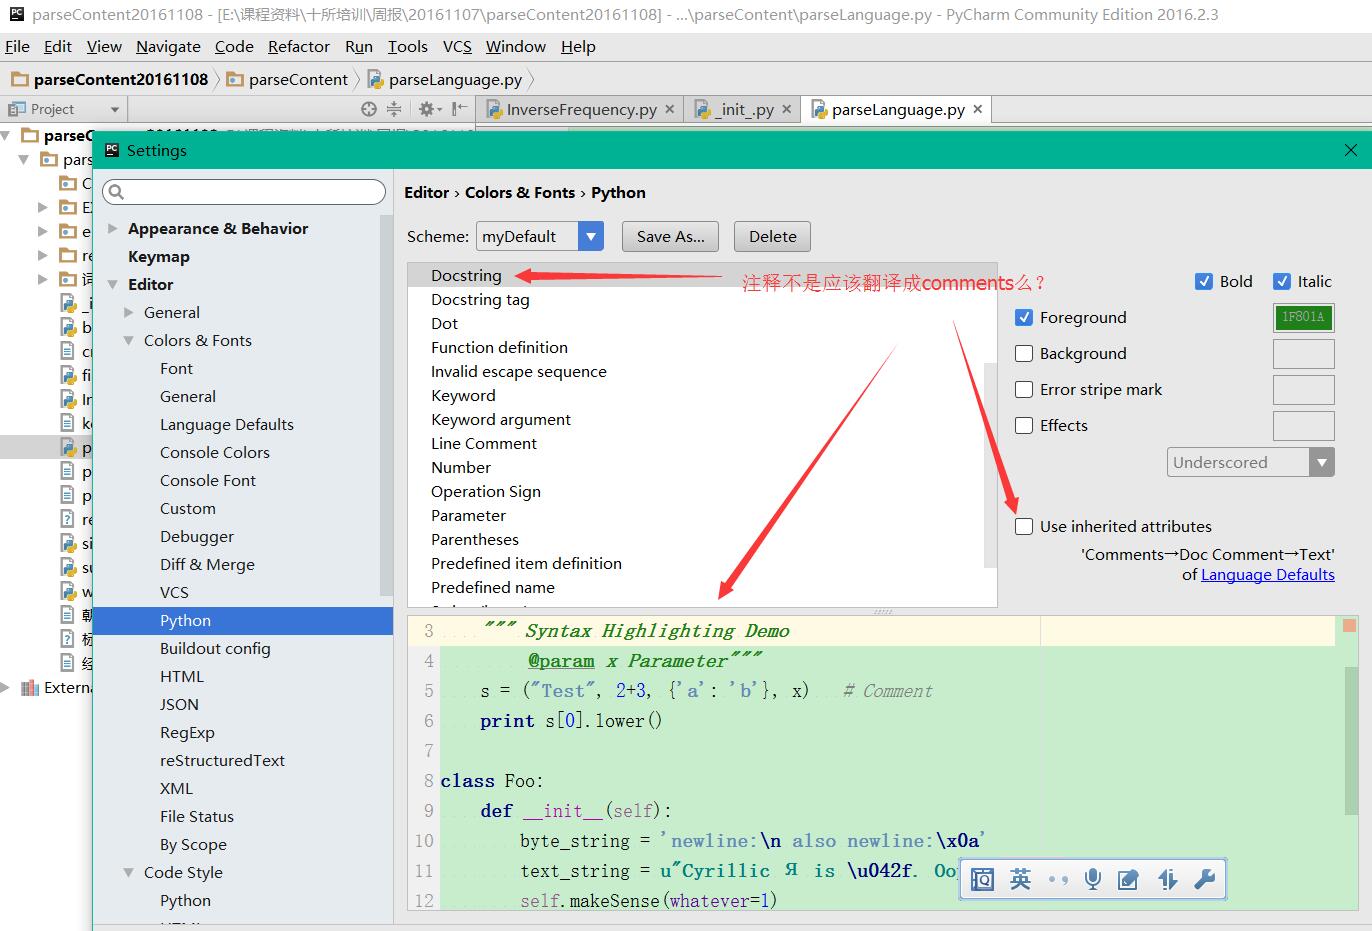
Task: Click the Save As... button
Action: pyautogui.click(x=670, y=237)
